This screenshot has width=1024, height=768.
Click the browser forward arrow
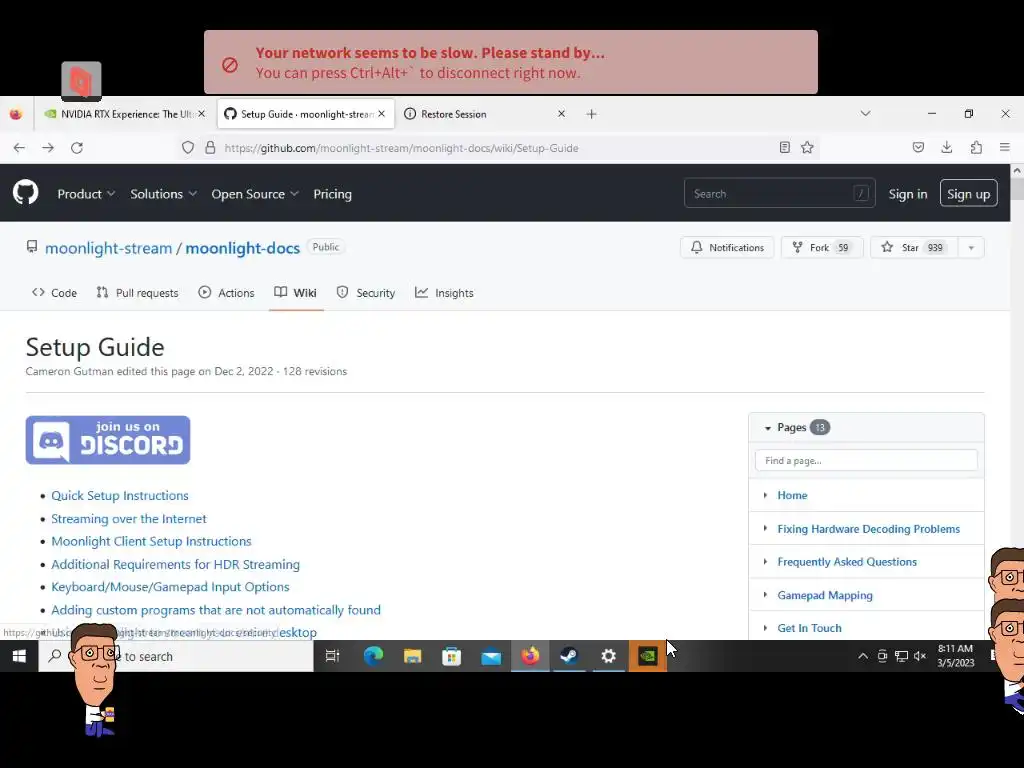pyautogui.click(x=48, y=148)
